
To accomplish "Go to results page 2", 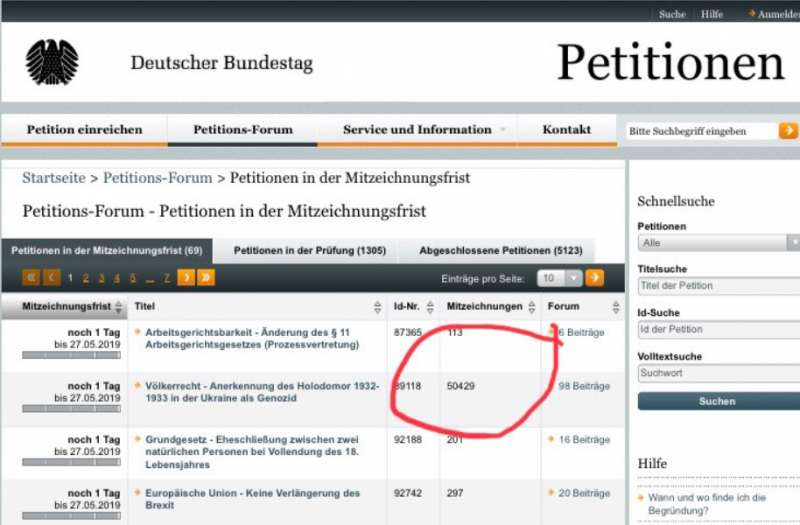I will click(x=86, y=278).
